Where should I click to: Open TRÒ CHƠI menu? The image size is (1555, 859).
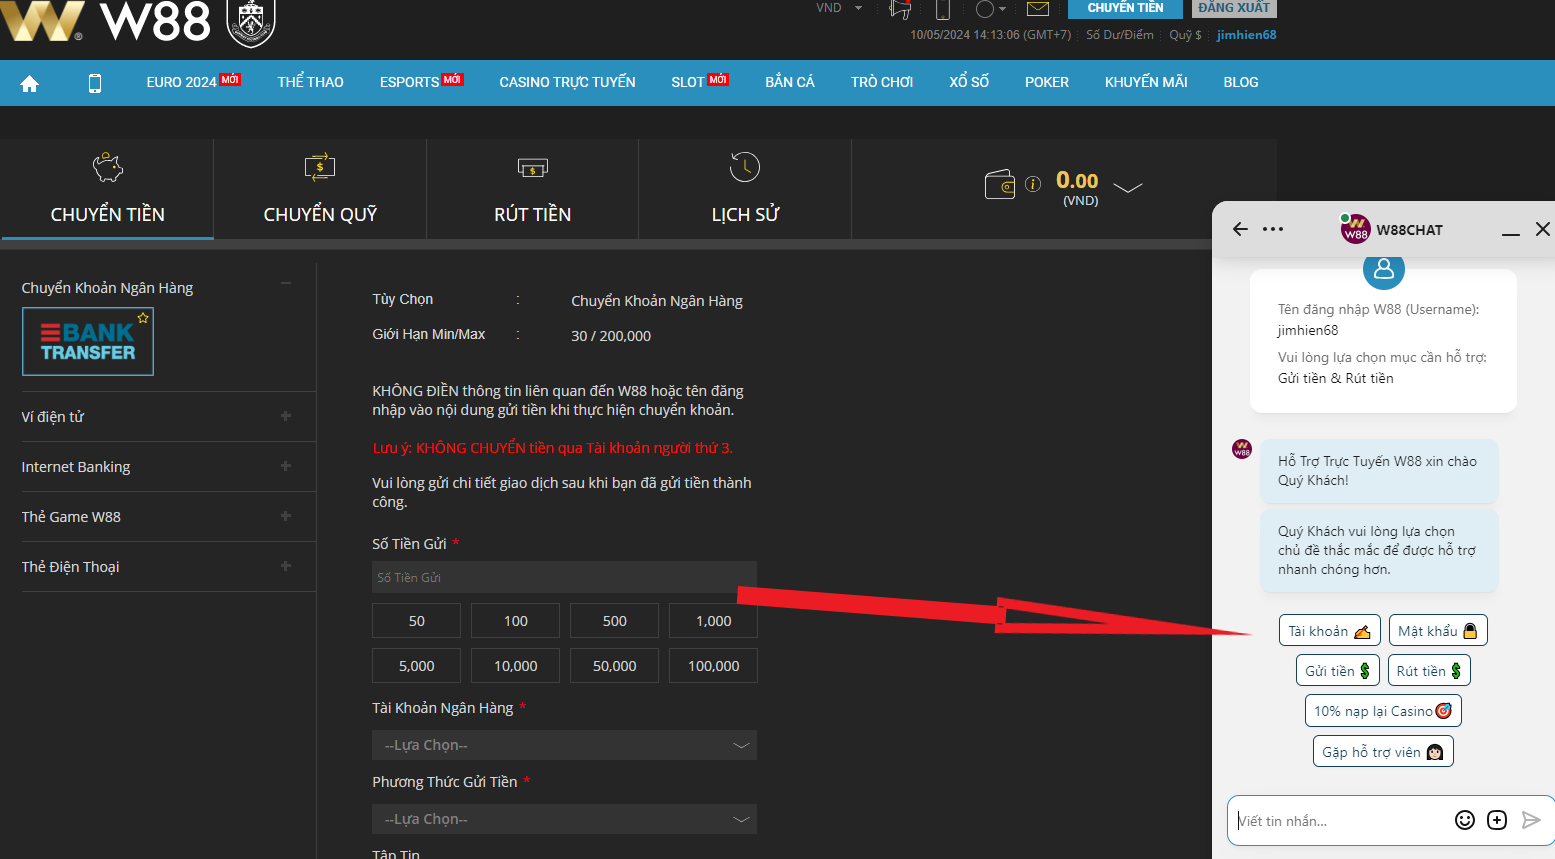tap(882, 82)
